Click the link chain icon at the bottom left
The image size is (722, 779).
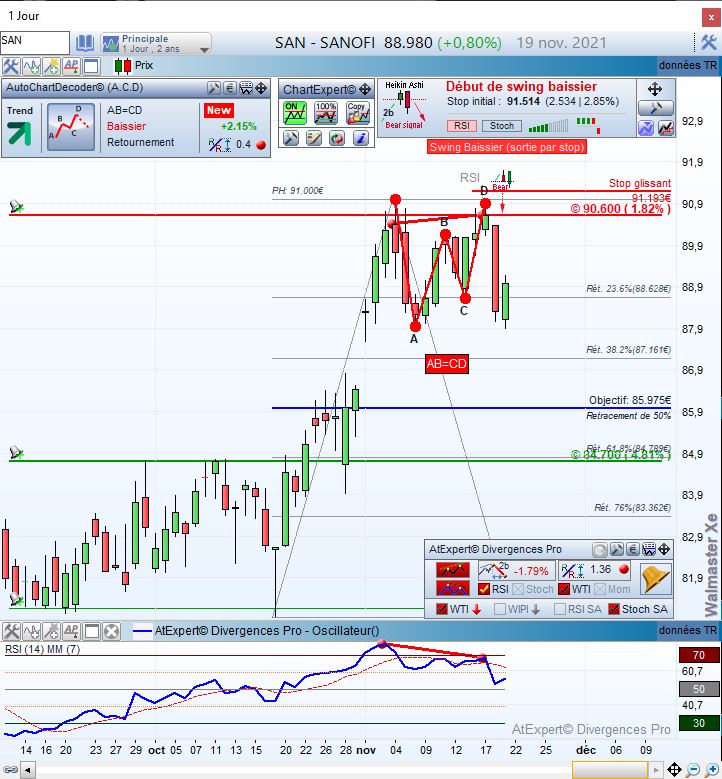10,770
